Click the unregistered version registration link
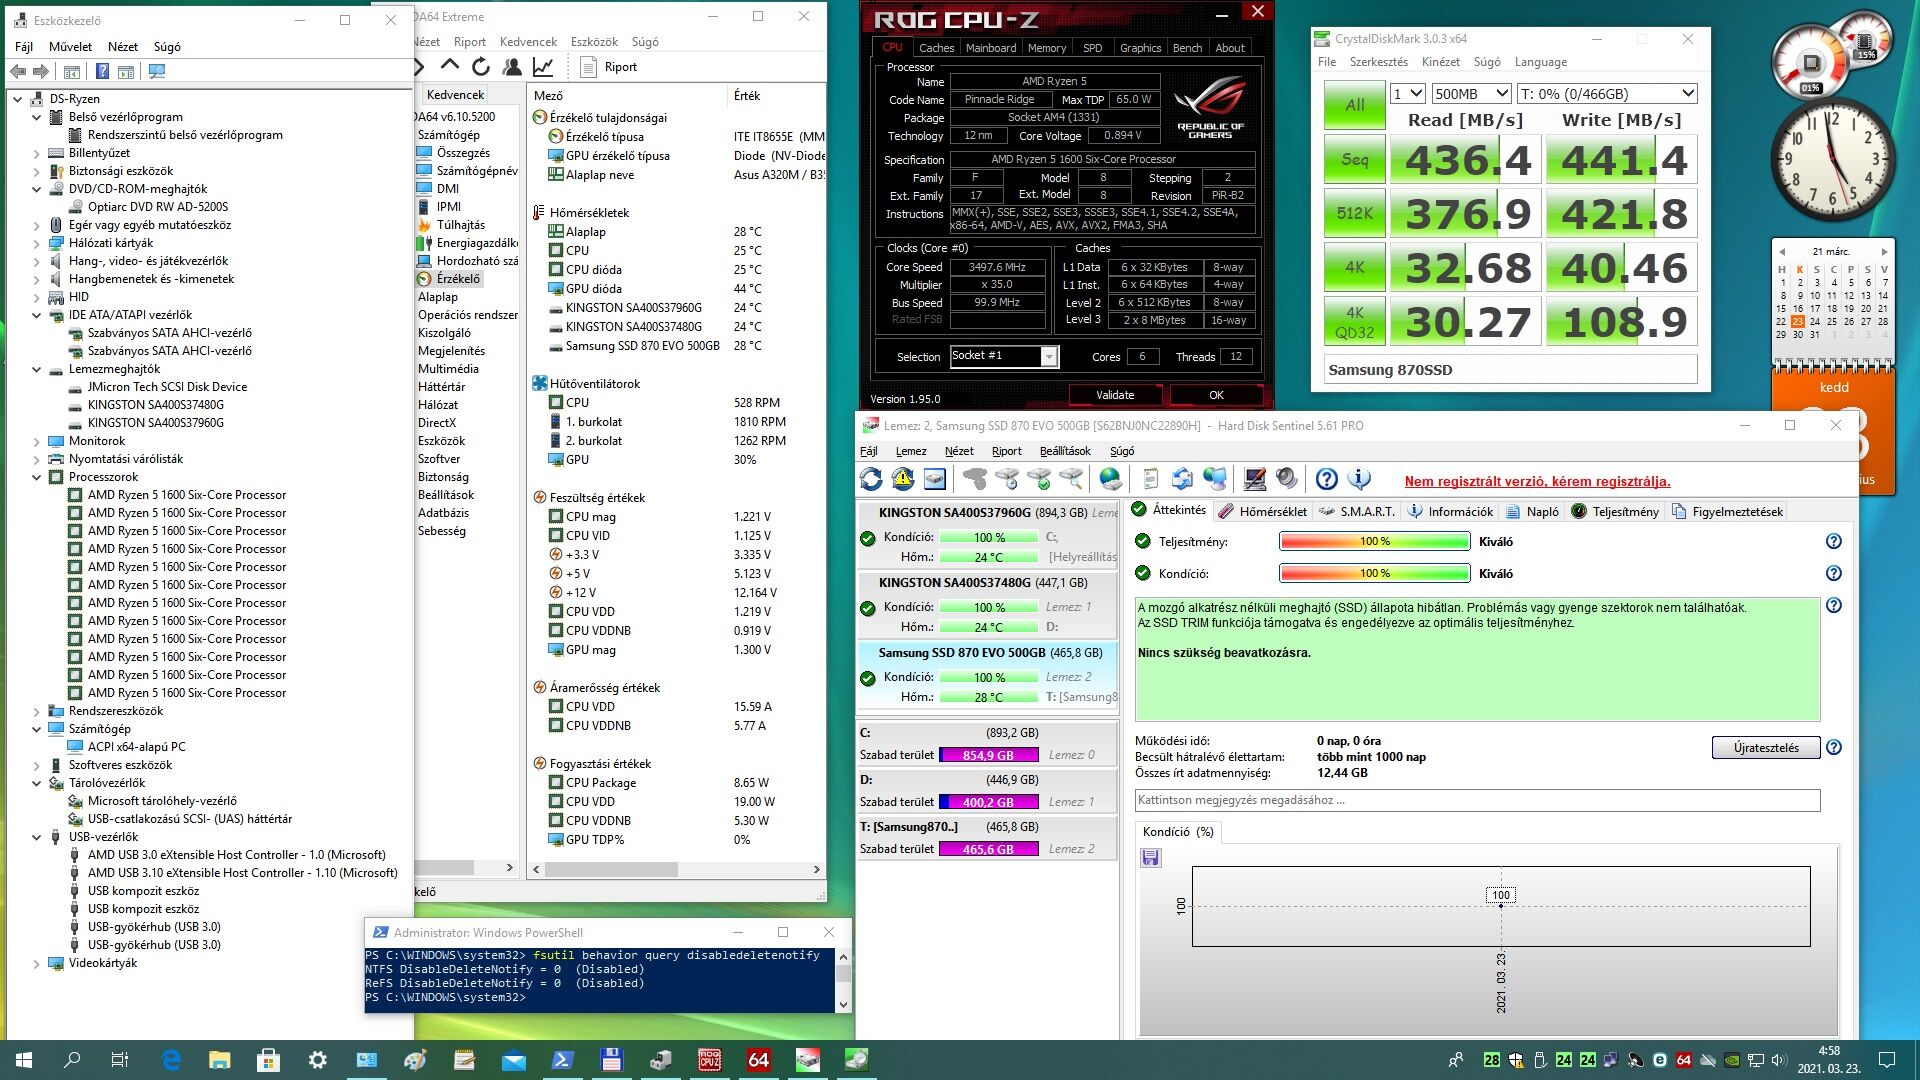 click(x=1537, y=481)
